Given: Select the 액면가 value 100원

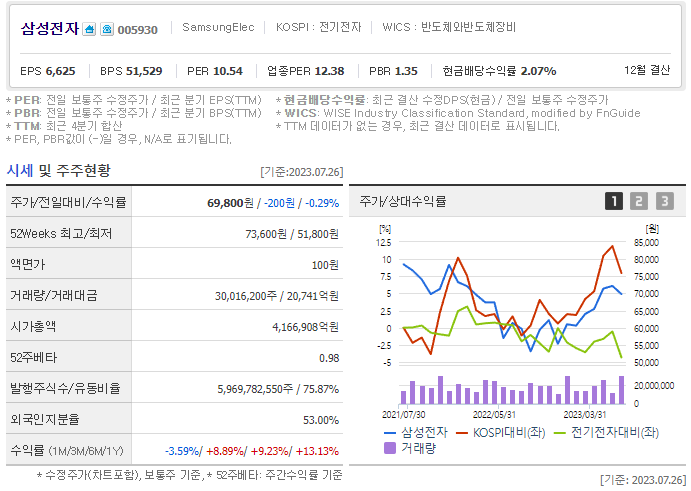Looking at the screenshot, I should click(325, 265).
